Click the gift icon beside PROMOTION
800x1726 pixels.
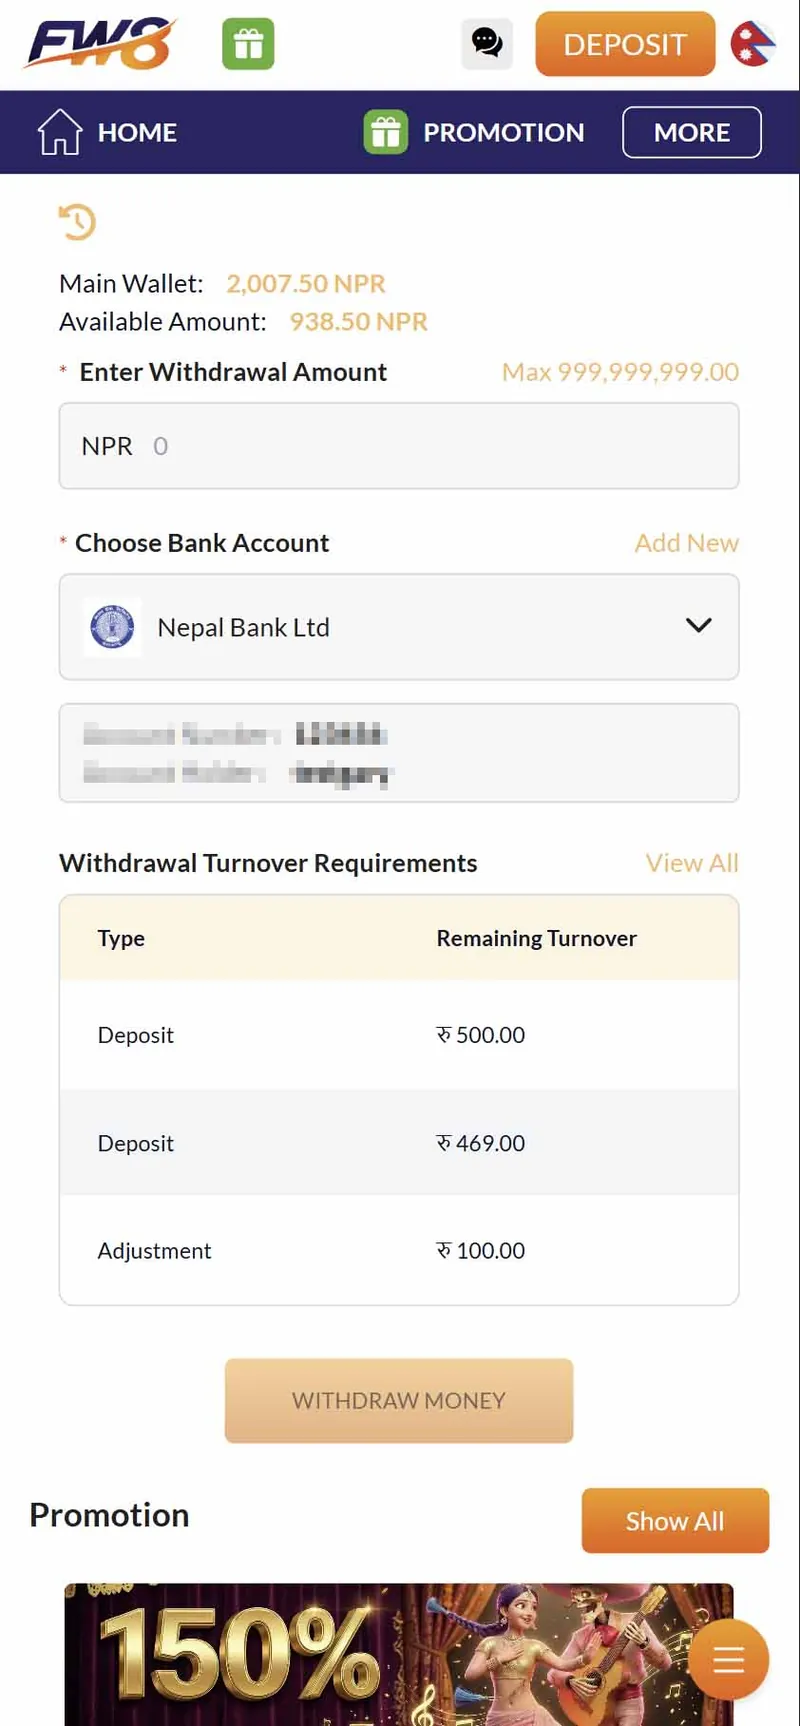[x=387, y=131]
